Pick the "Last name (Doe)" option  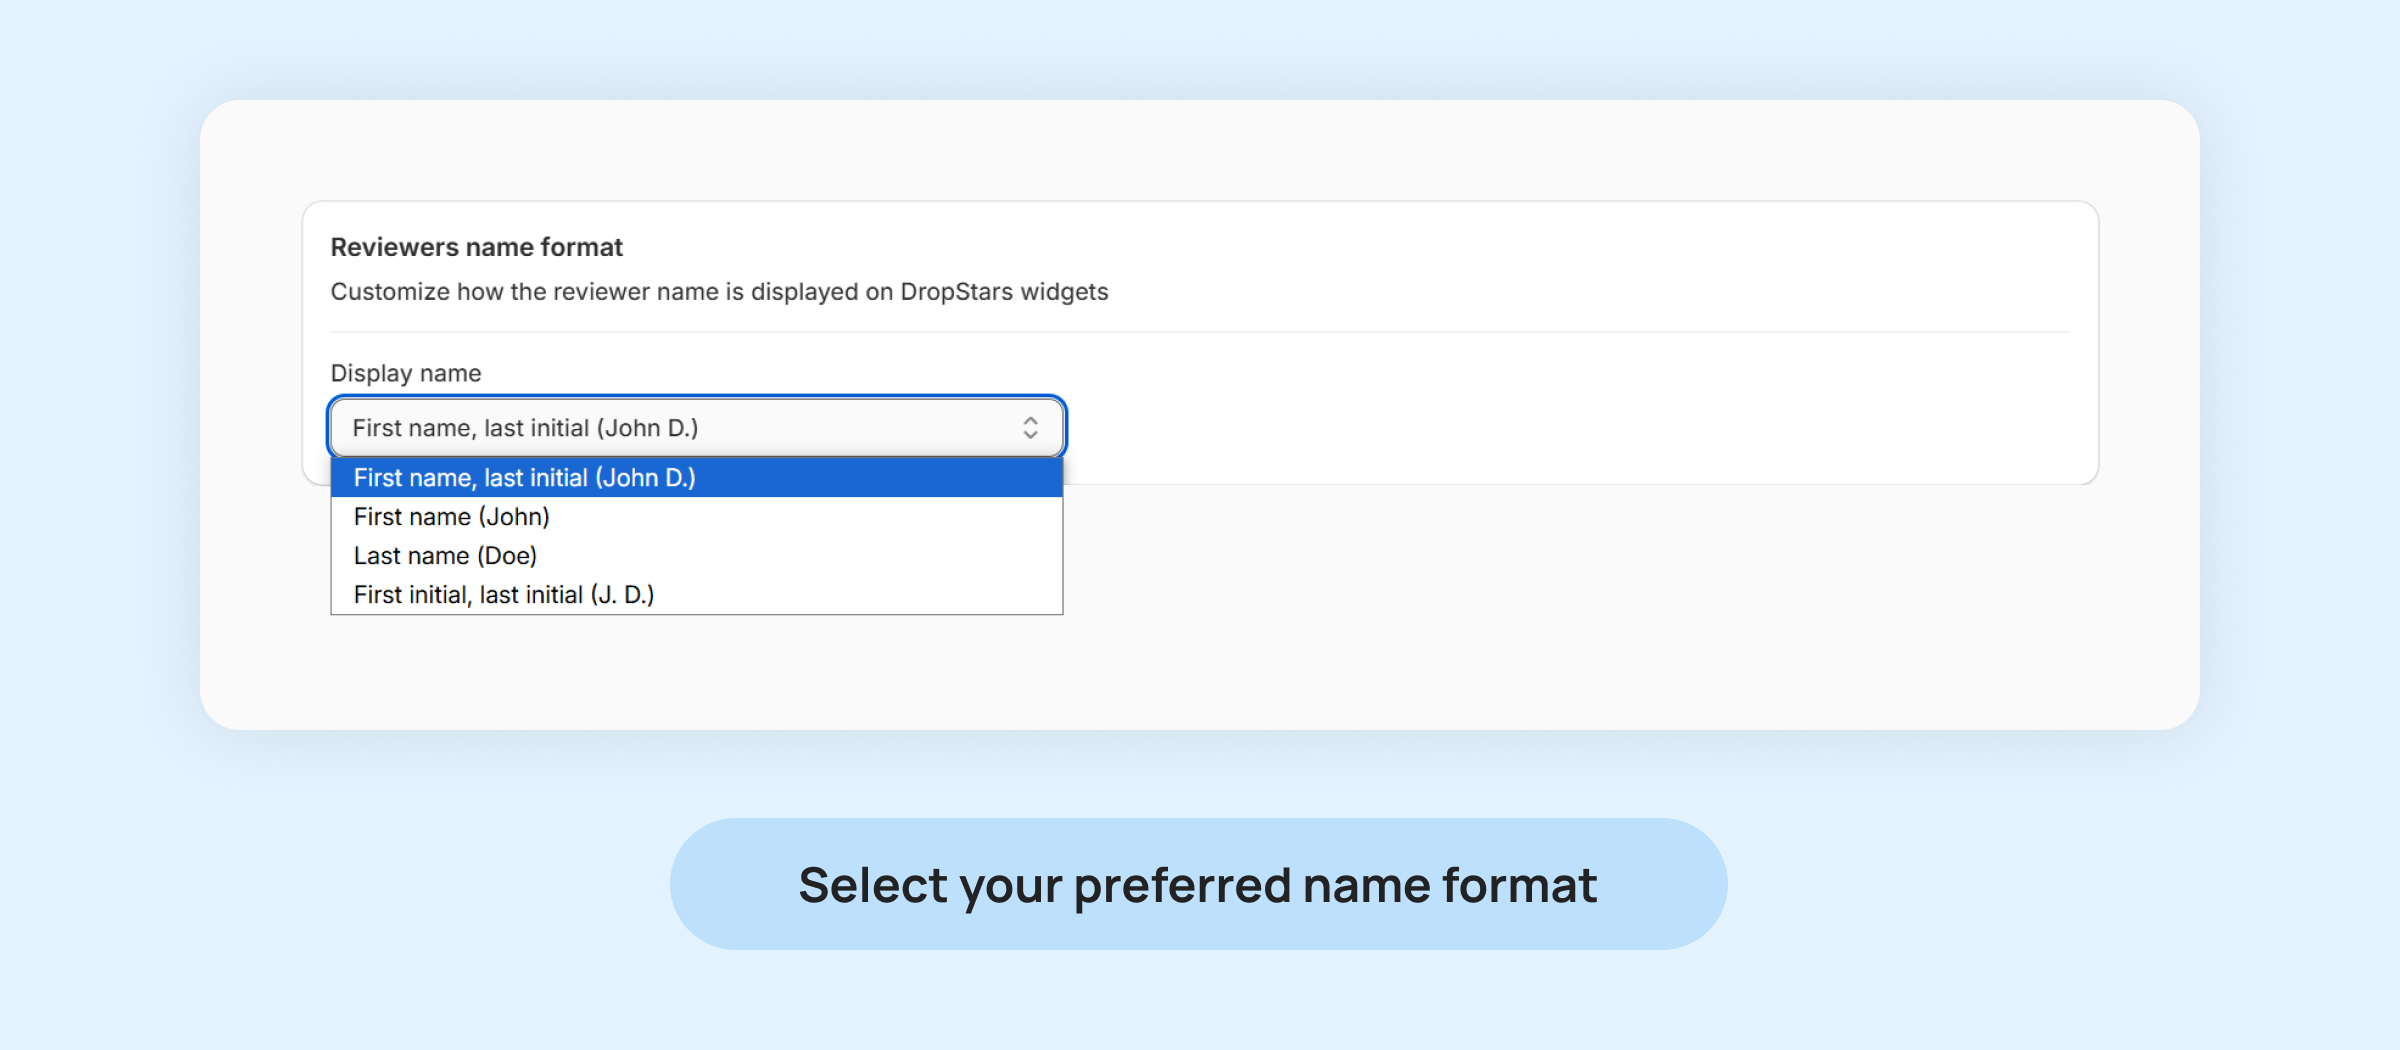point(445,556)
